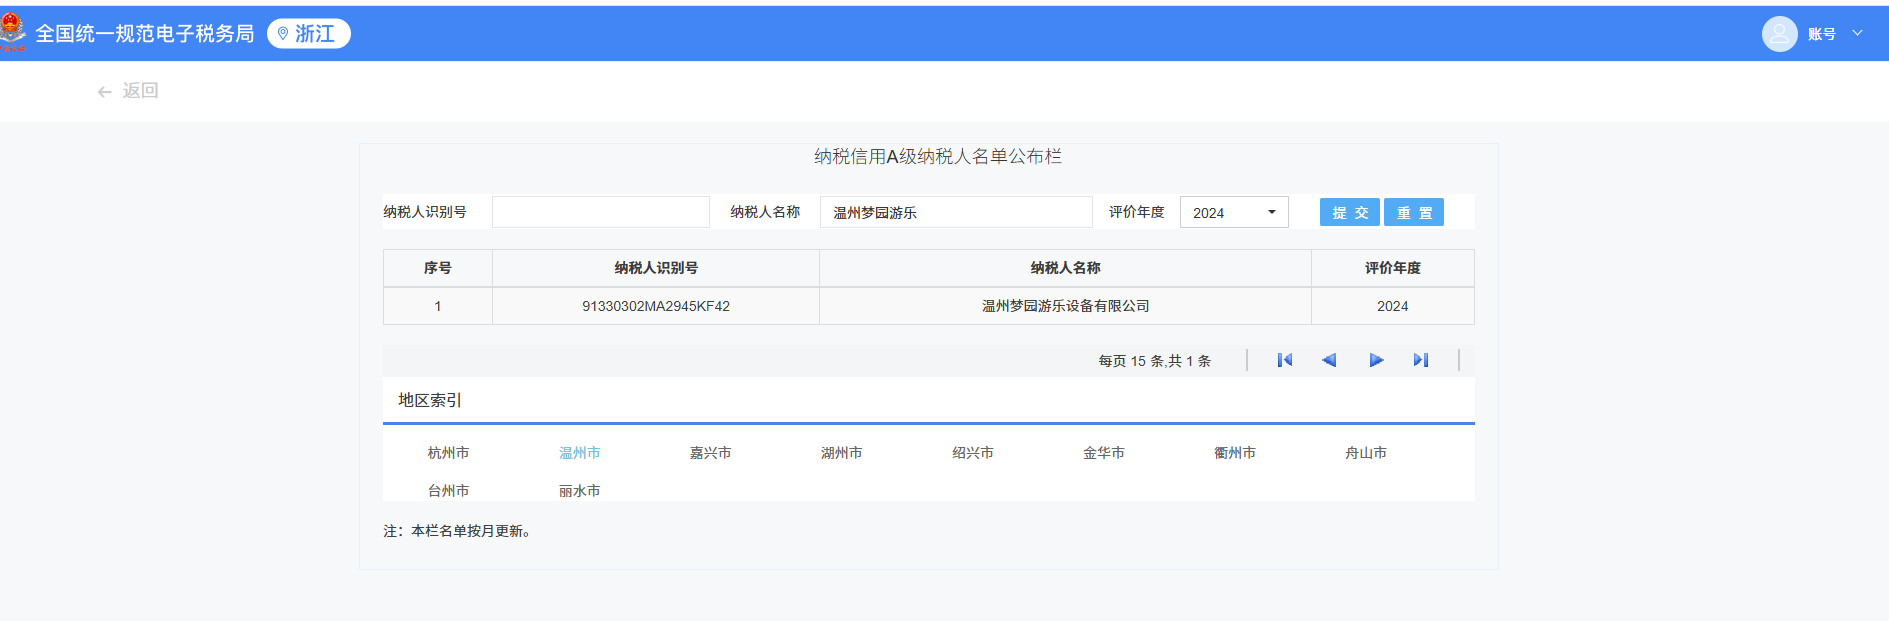Jump to last page of results
The height and width of the screenshot is (621, 1889).
pyautogui.click(x=1420, y=360)
